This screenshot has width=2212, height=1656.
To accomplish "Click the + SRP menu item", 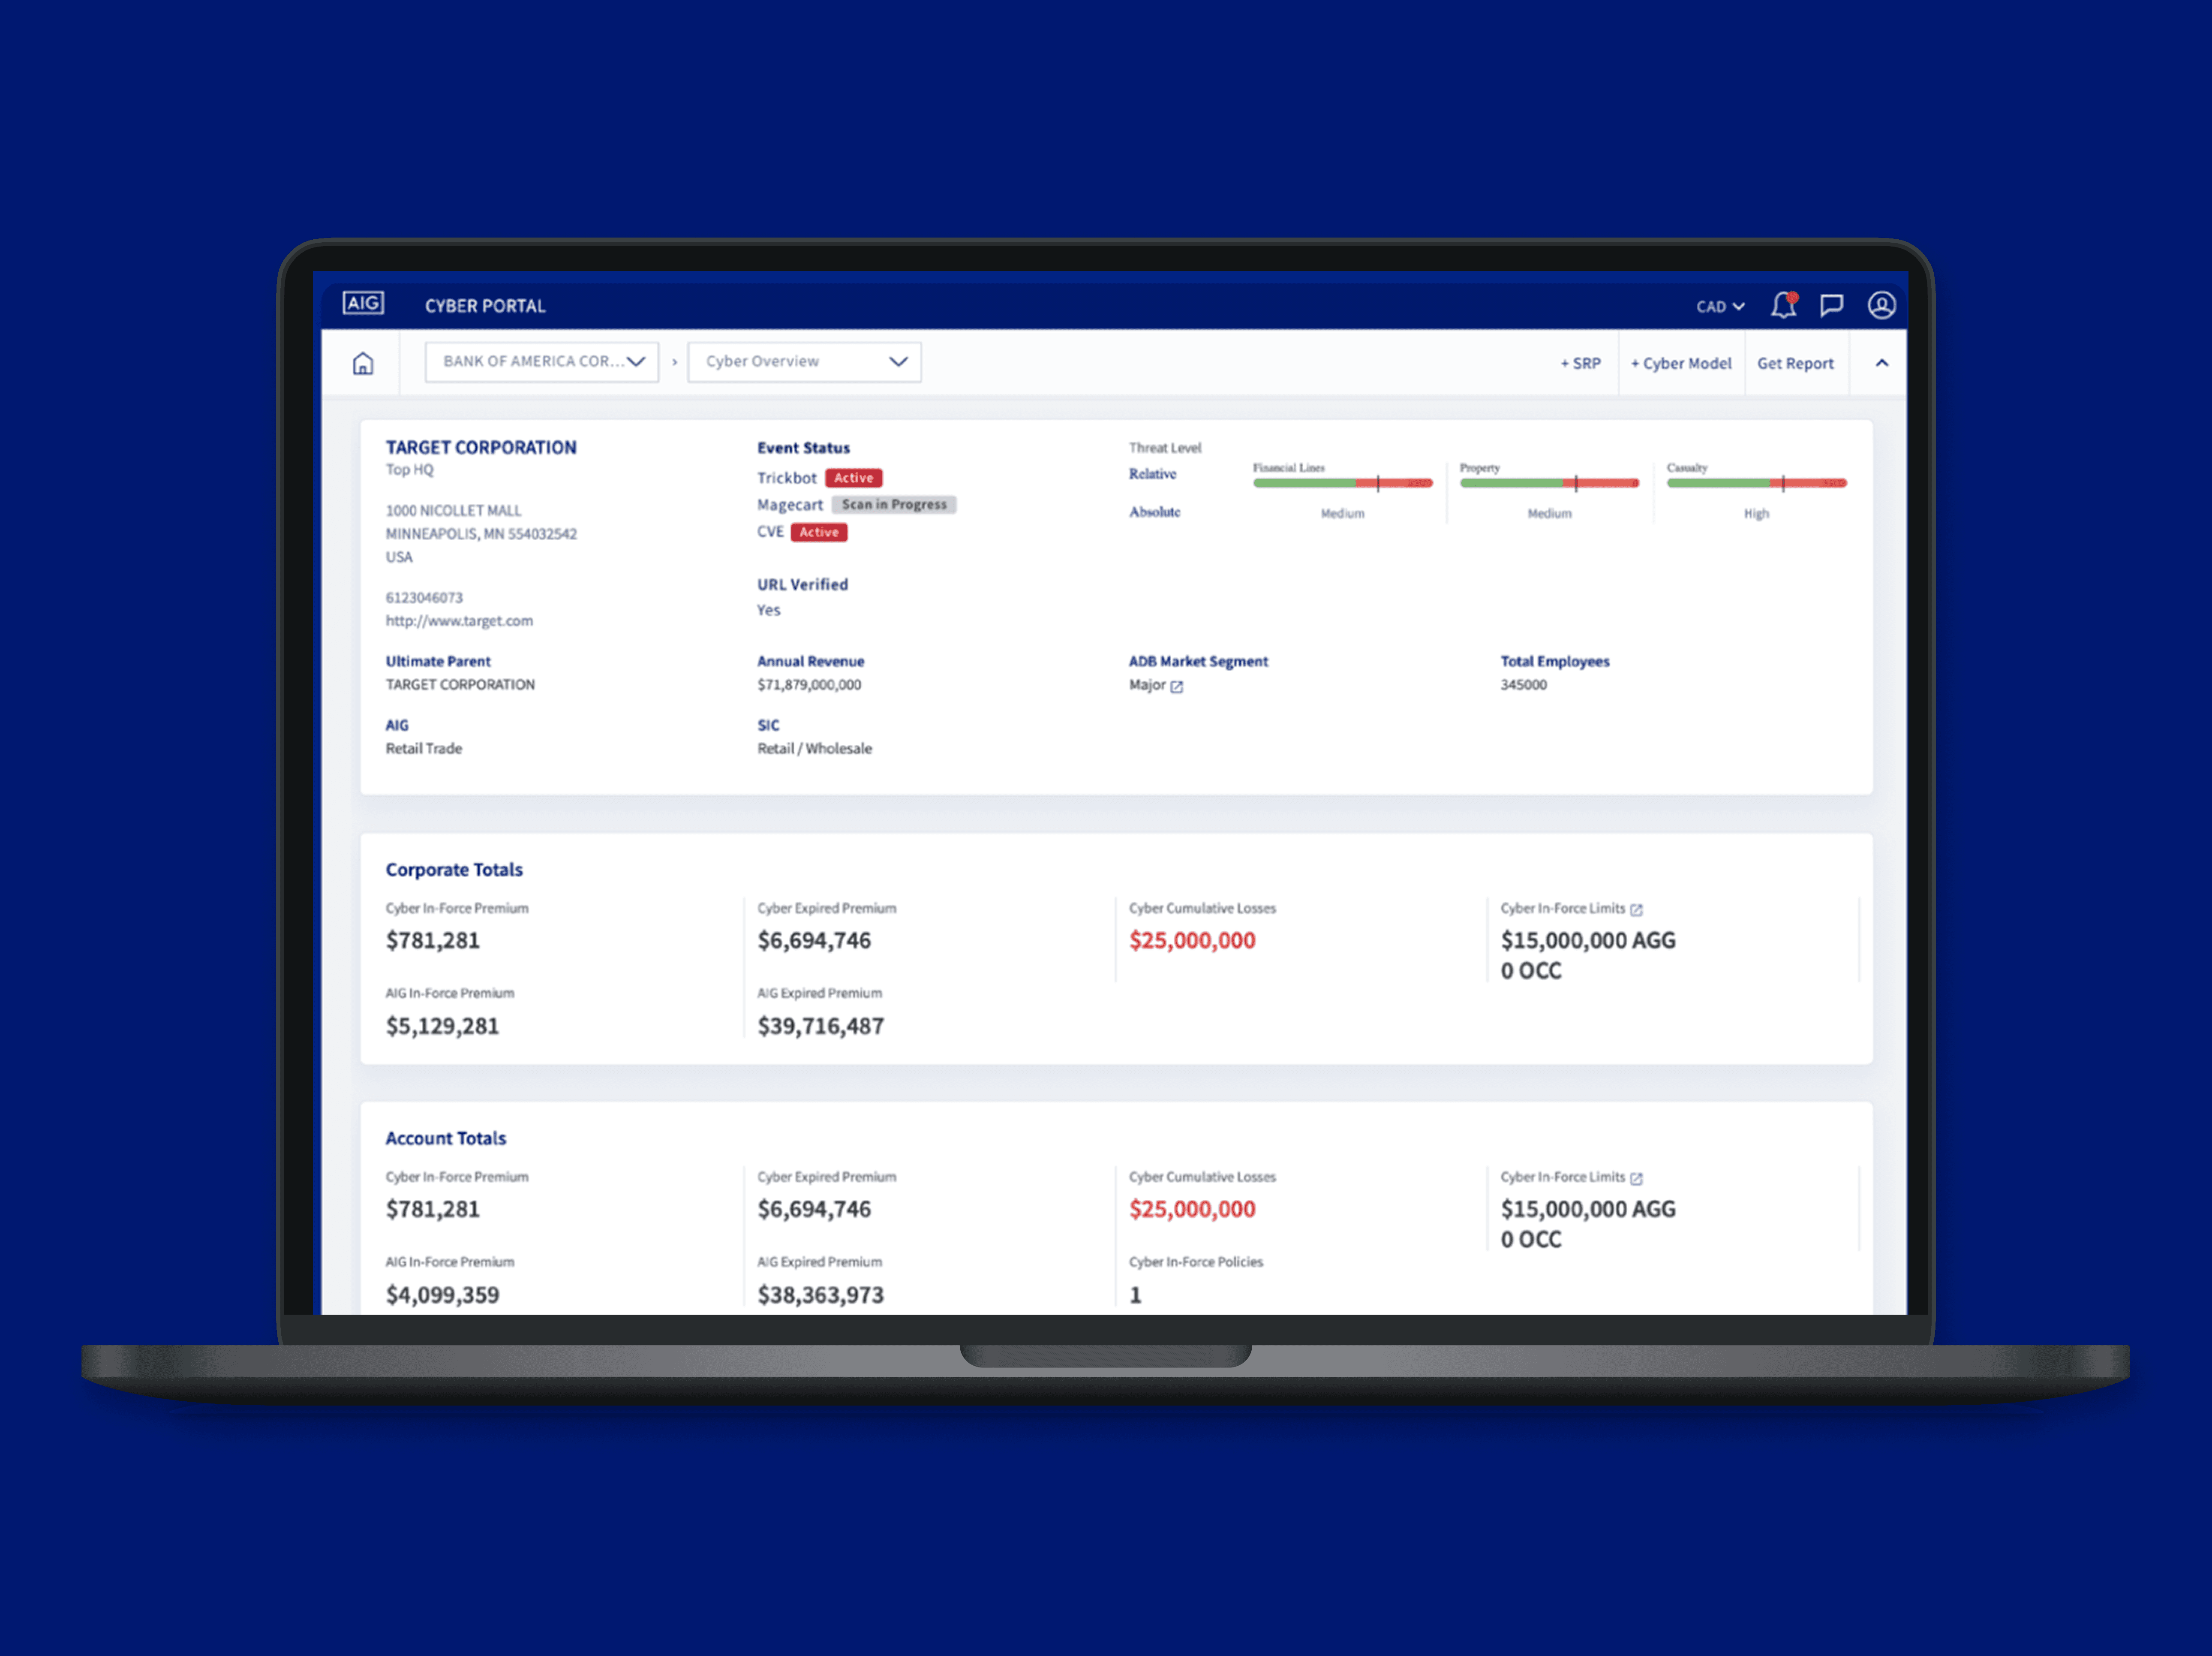I will [1580, 363].
